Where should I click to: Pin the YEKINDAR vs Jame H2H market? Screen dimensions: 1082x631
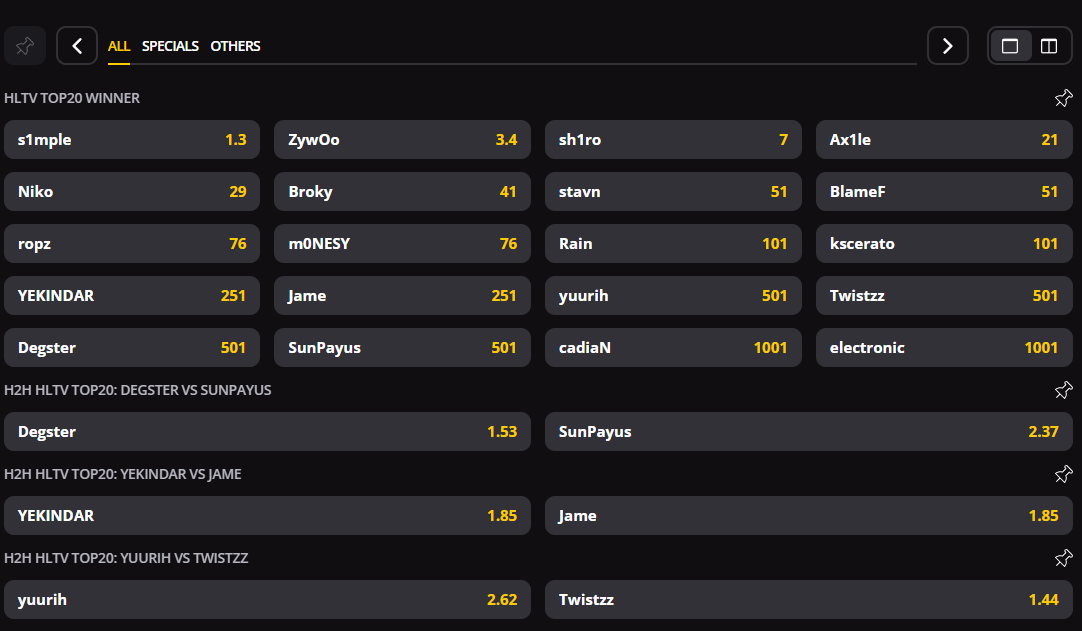pyautogui.click(x=1063, y=474)
